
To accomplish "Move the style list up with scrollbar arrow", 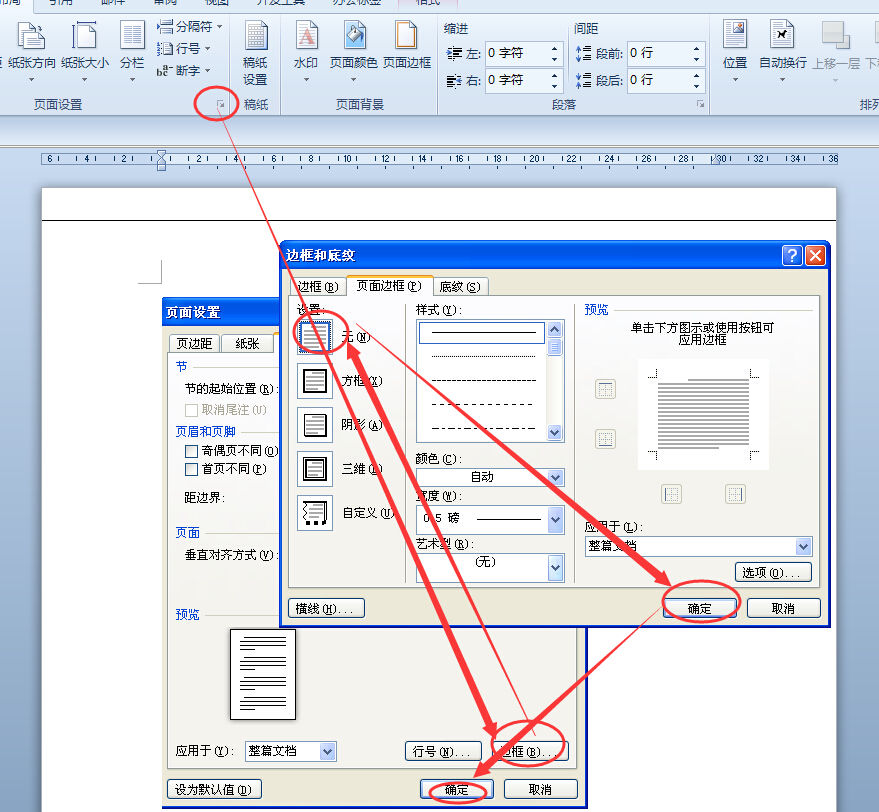I will click(x=554, y=329).
